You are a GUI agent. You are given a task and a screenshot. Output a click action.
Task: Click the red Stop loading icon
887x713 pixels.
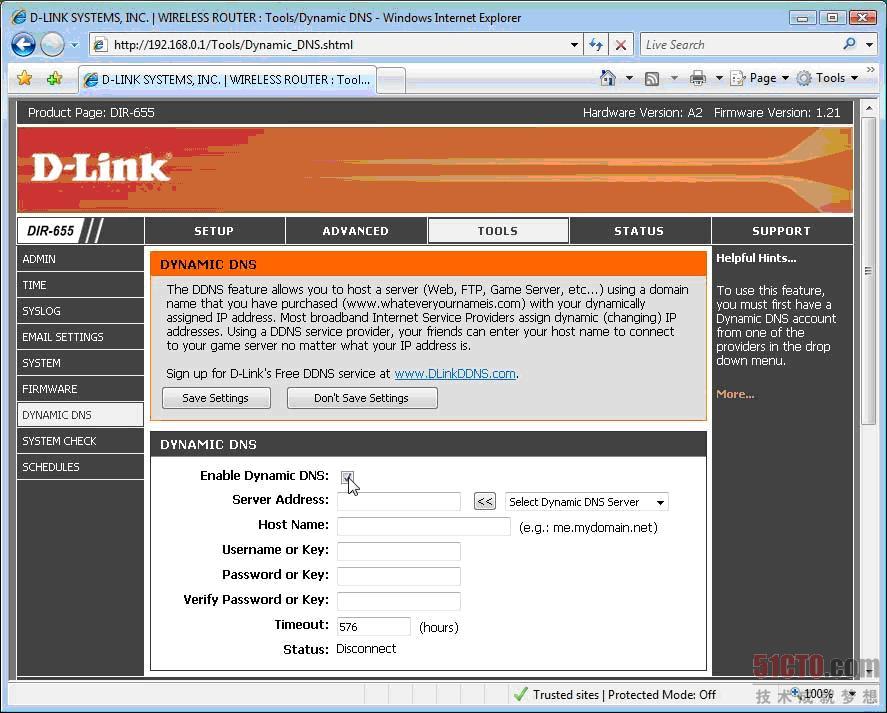pos(621,45)
